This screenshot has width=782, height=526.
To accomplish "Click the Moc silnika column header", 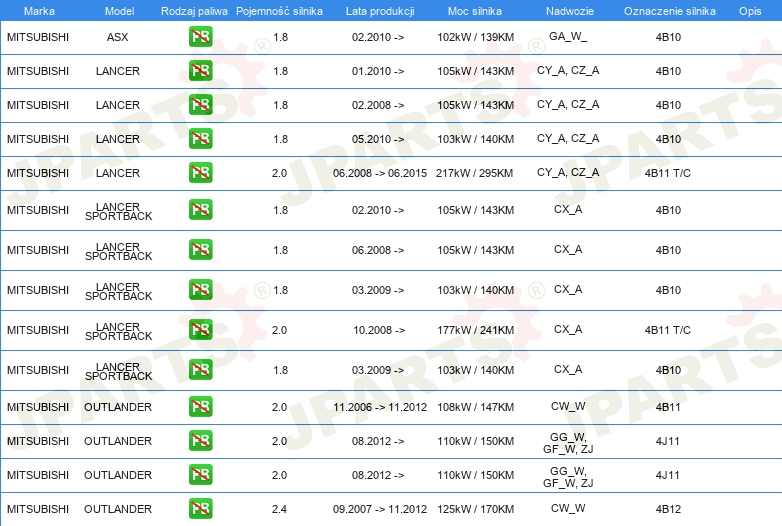I will (x=475, y=11).
